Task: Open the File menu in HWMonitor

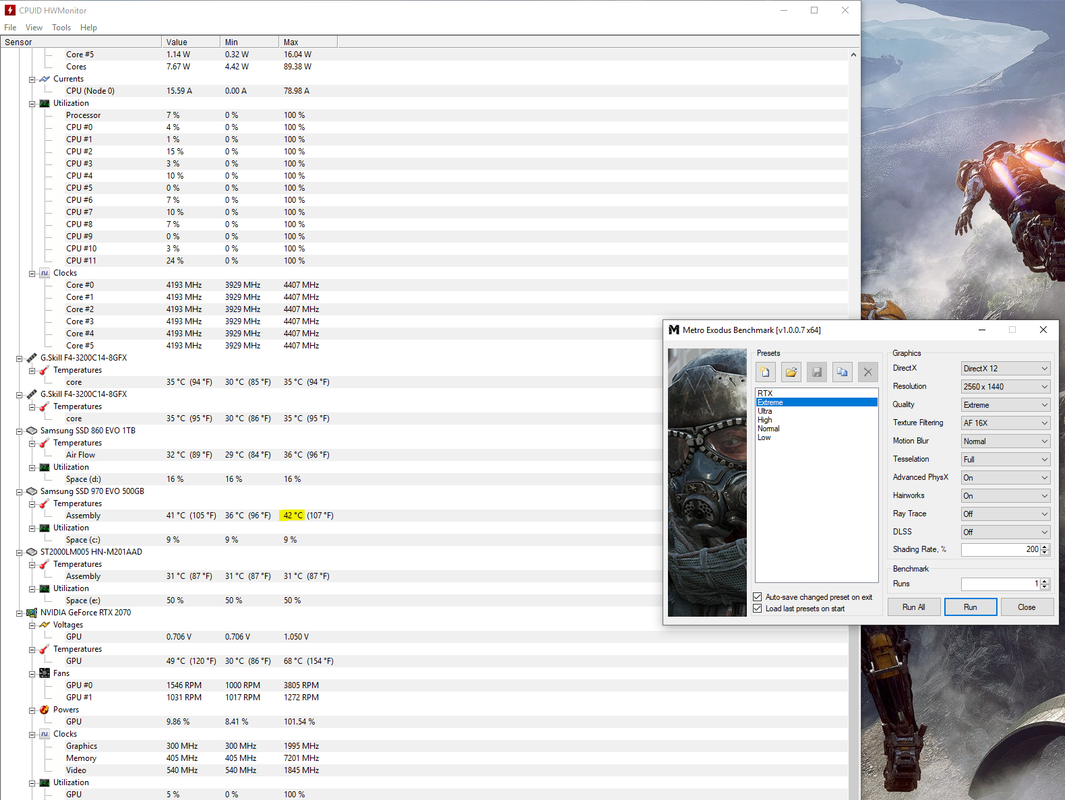Action: [x=10, y=28]
